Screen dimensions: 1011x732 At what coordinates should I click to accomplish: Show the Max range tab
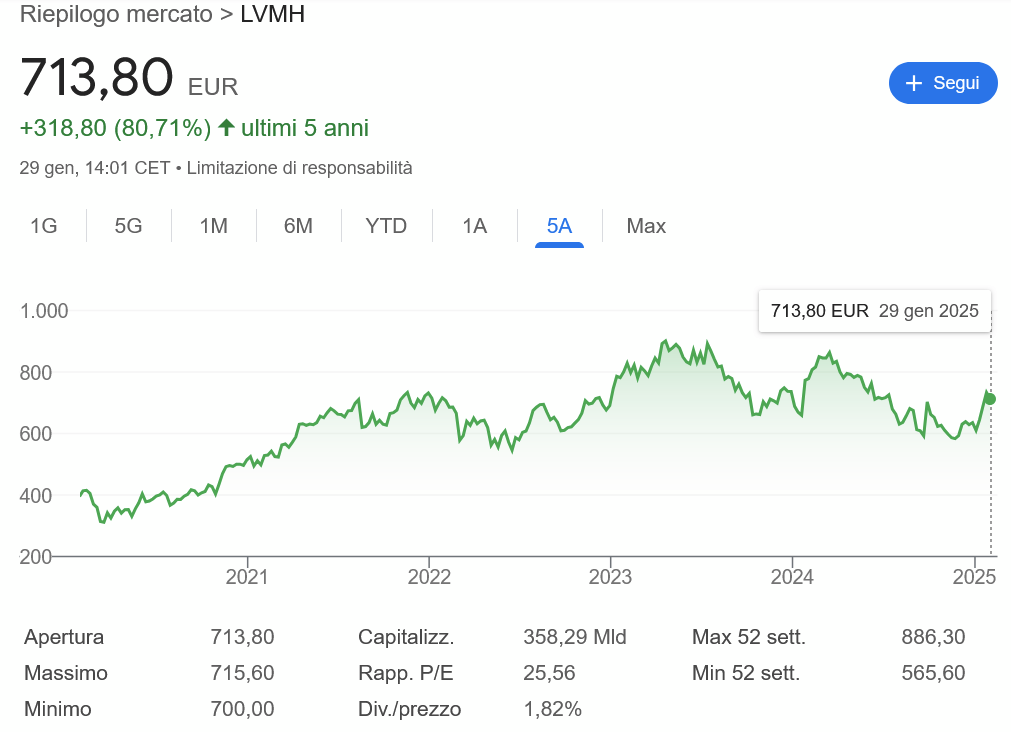(x=646, y=226)
